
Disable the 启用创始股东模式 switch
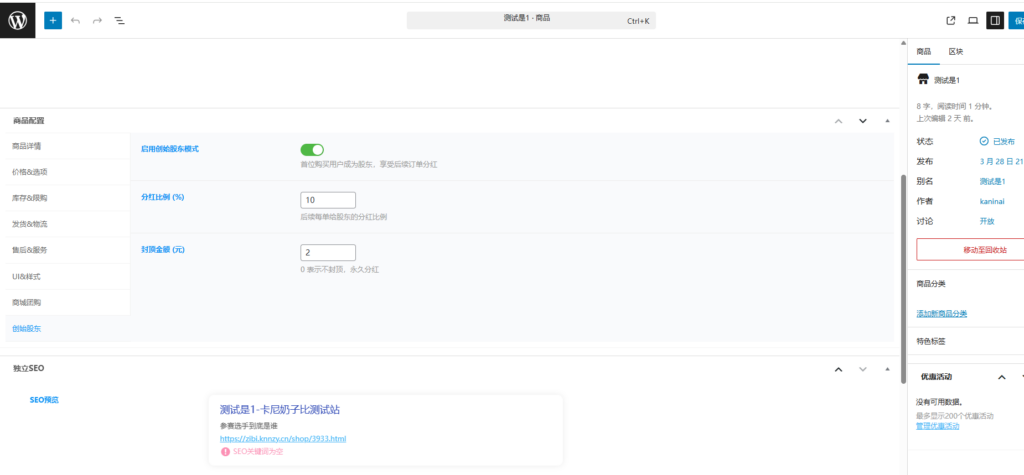[312, 149]
